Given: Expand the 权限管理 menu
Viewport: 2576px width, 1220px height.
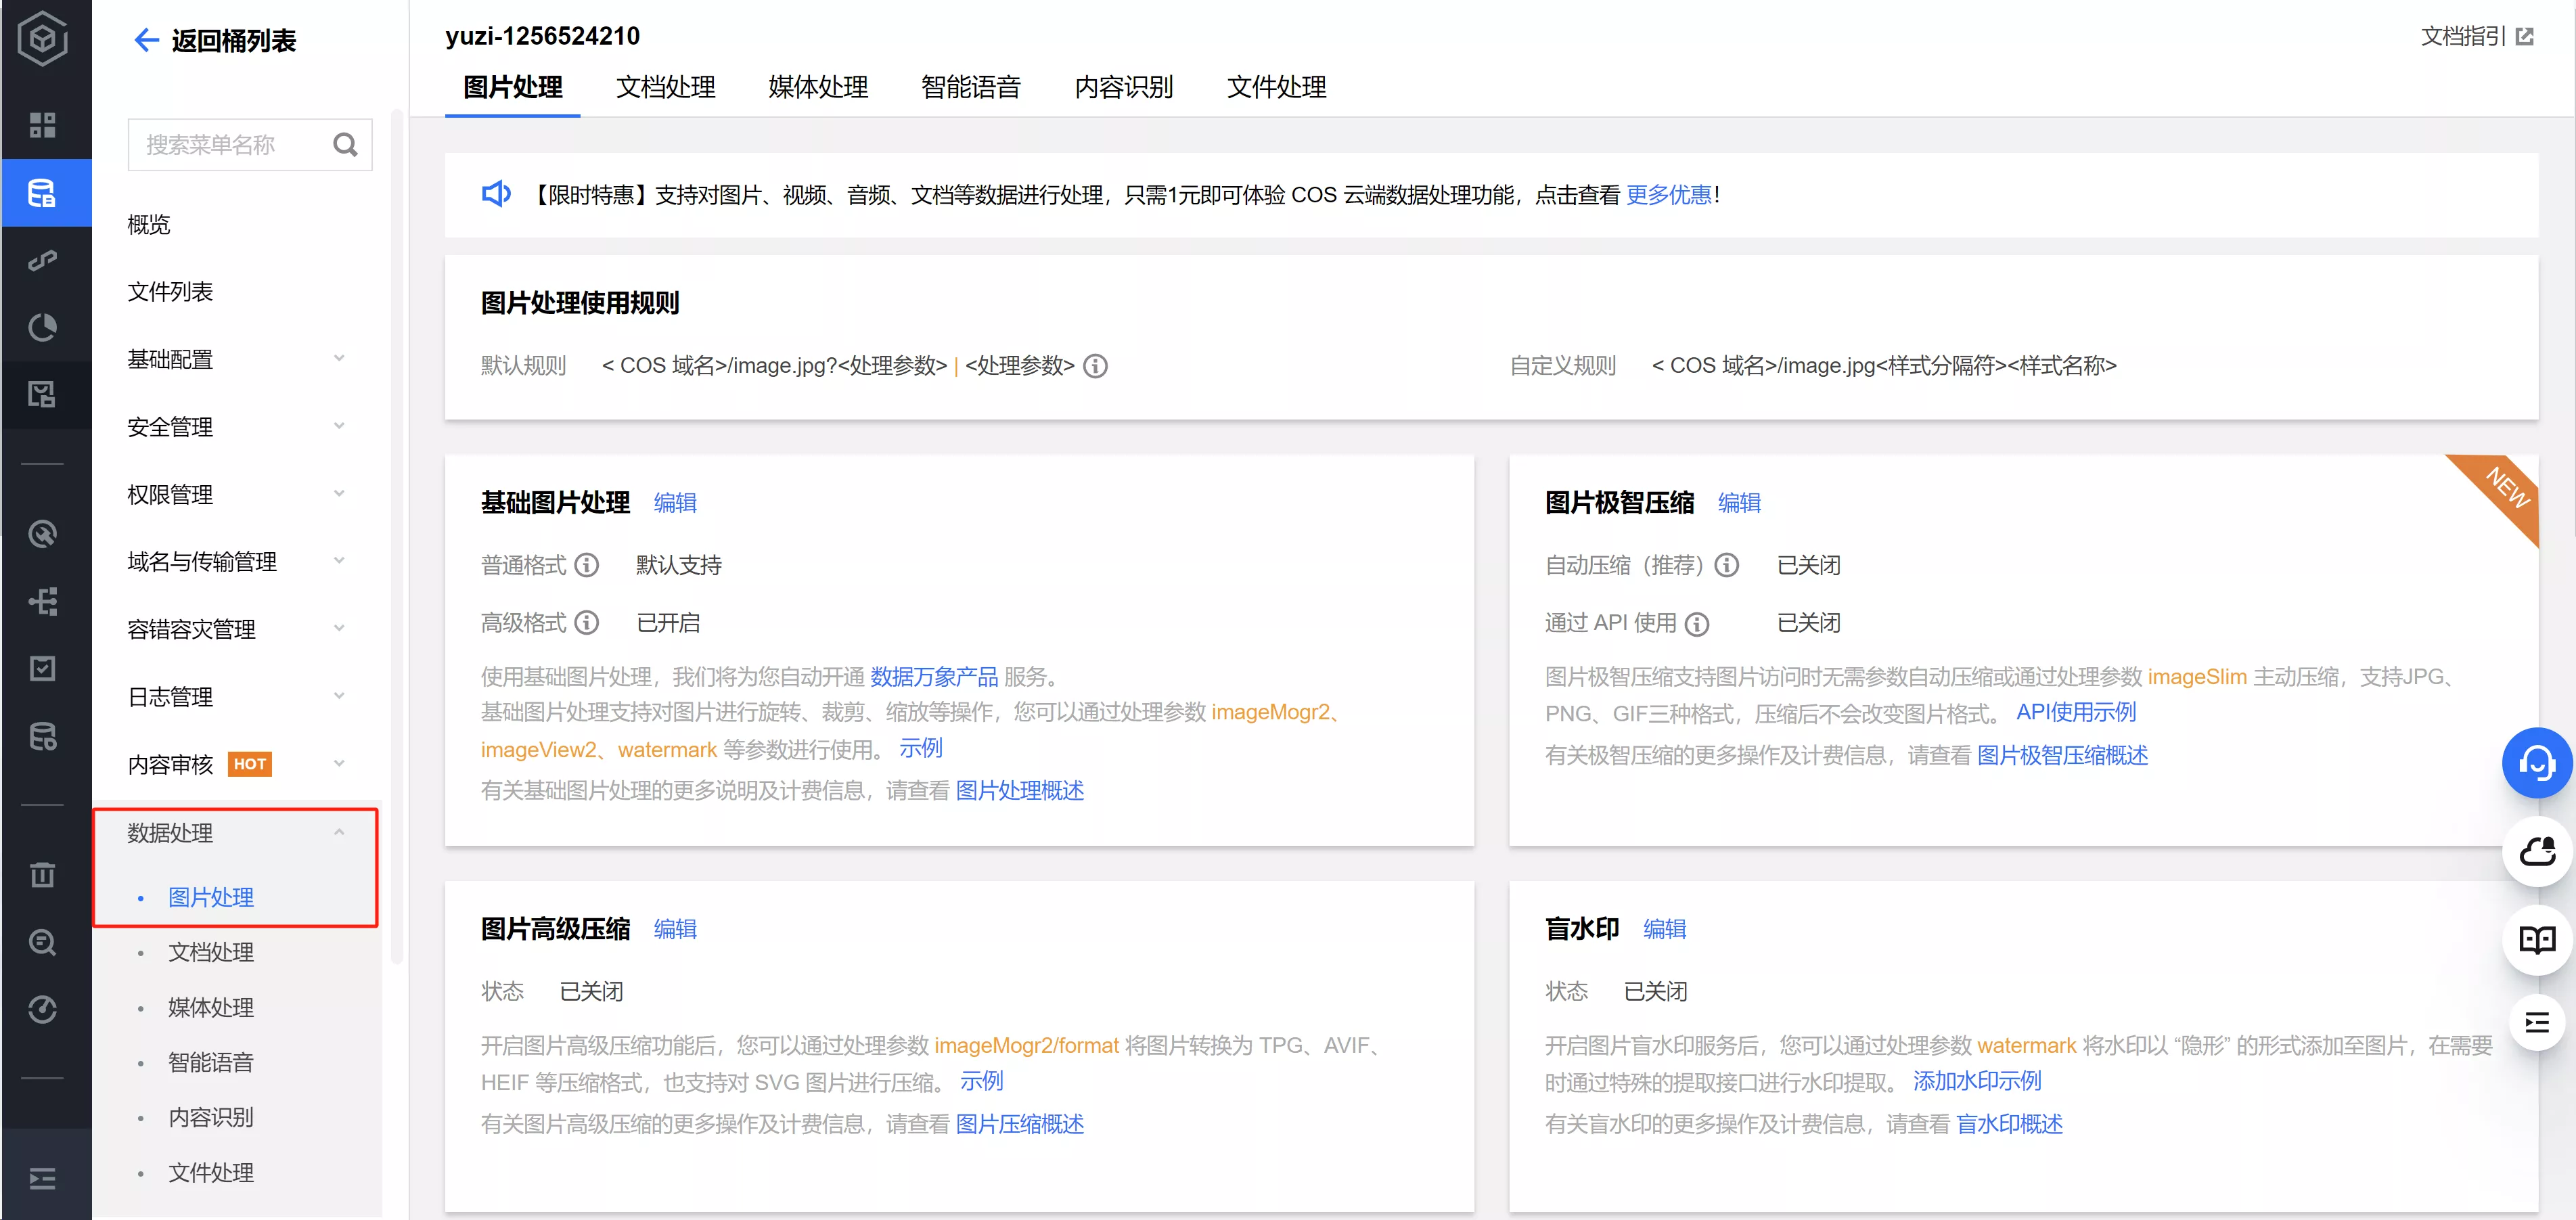Looking at the screenshot, I should (236, 494).
